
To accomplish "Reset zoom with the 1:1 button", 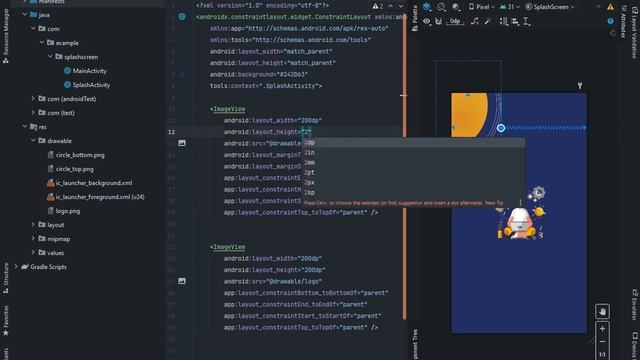I will (x=602, y=354).
